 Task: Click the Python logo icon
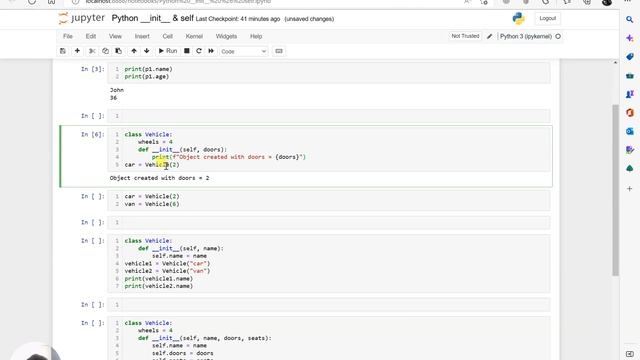tap(518, 18)
